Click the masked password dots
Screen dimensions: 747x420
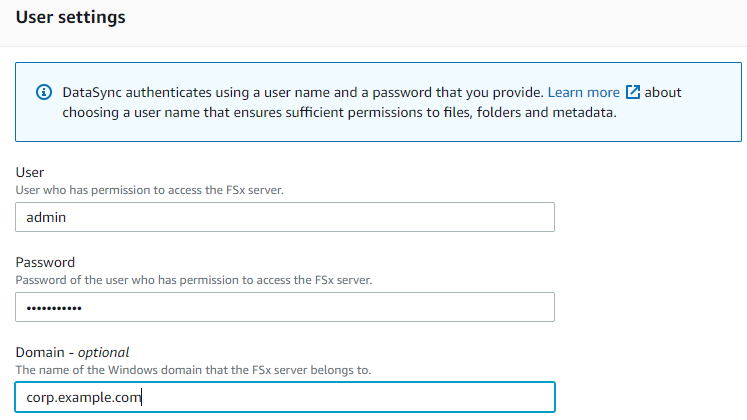(54, 308)
